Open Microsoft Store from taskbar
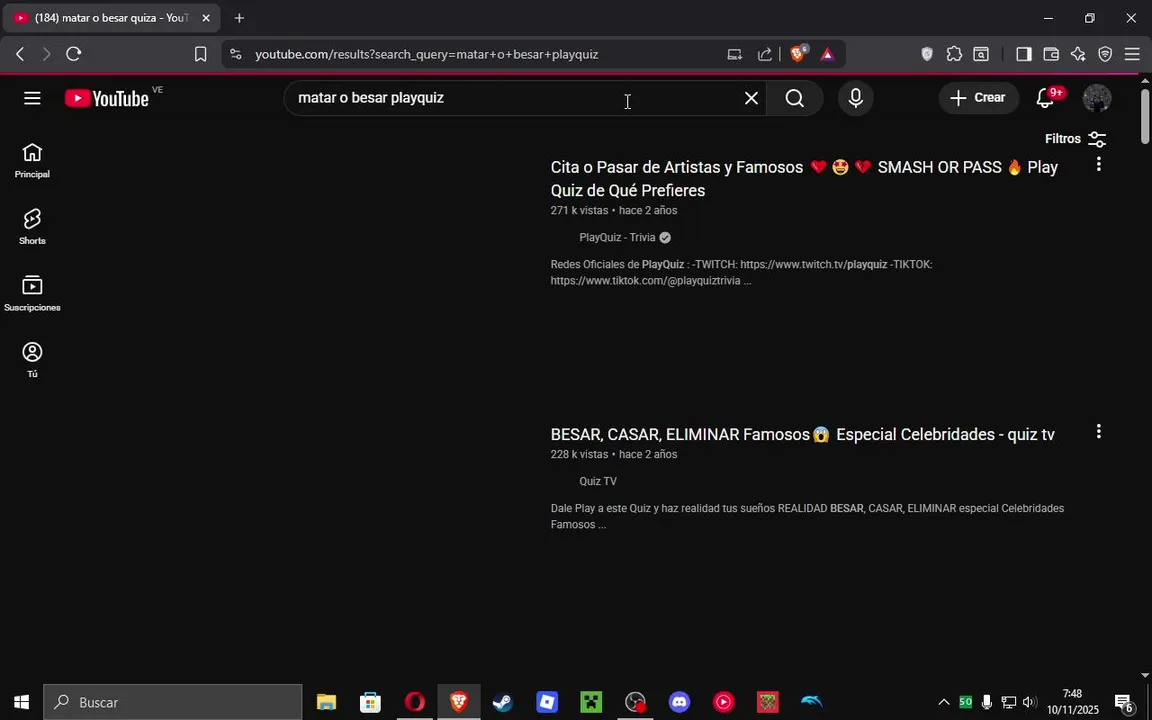Image resolution: width=1152 pixels, height=720 pixels. tap(370, 702)
